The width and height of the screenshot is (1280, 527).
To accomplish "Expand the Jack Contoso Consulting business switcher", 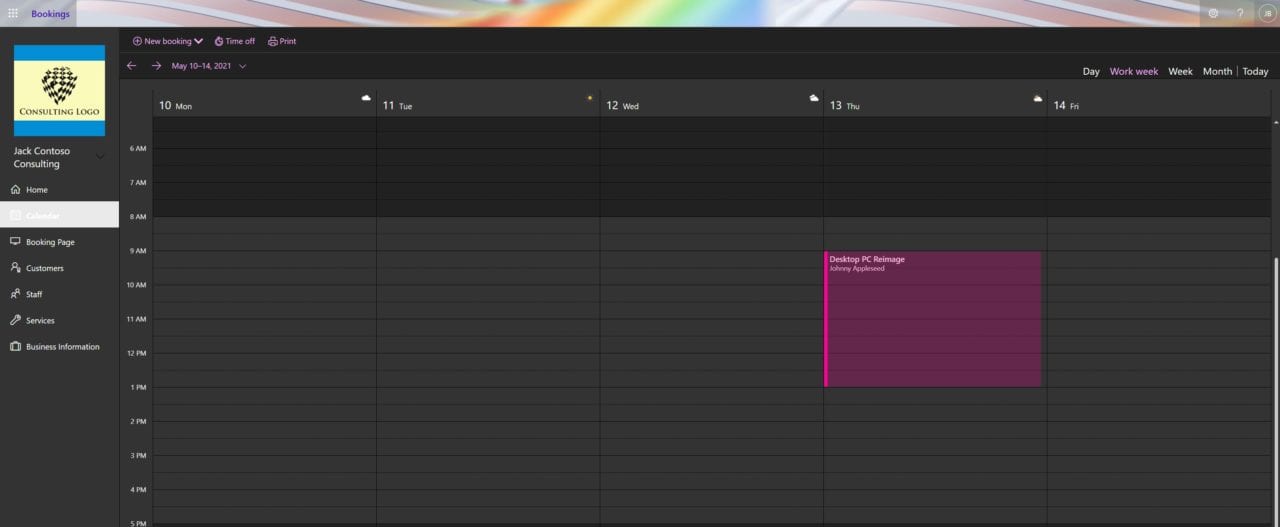I will point(100,157).
